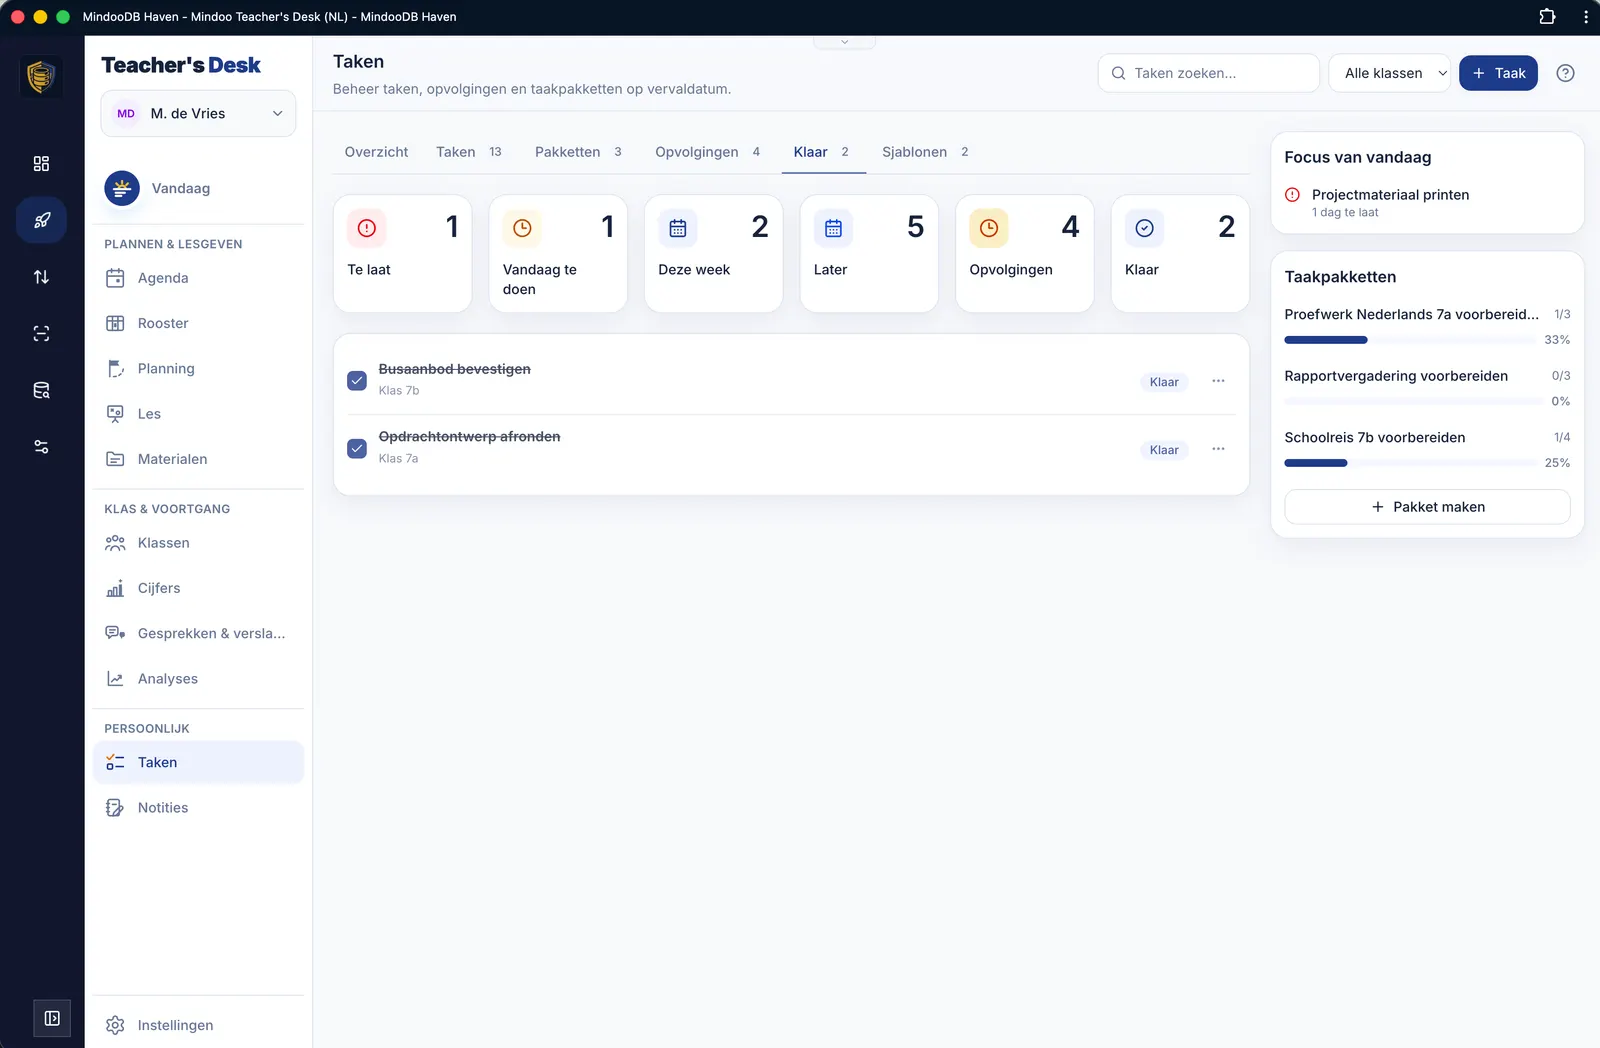
Task: Open the title bar three-dot menu
Action: coord(1586,17)
